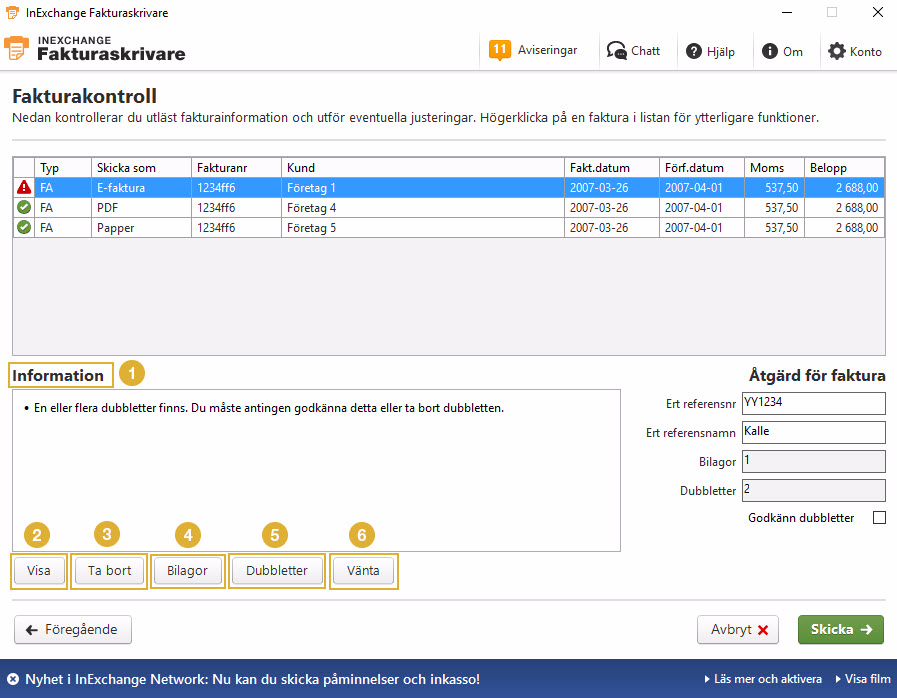Sort by the Moms column header
Screen dimensions: 897x698
click(774, 168)
